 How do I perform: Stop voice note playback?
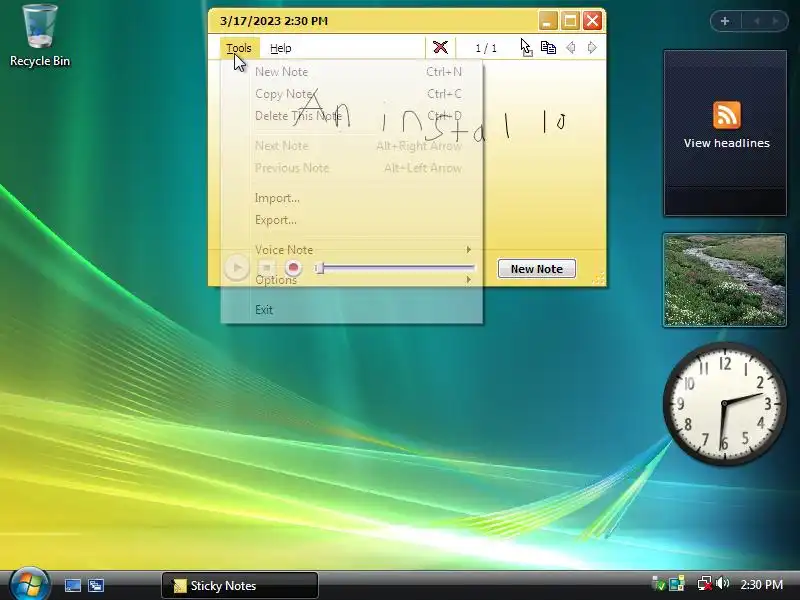click(266, 268)
